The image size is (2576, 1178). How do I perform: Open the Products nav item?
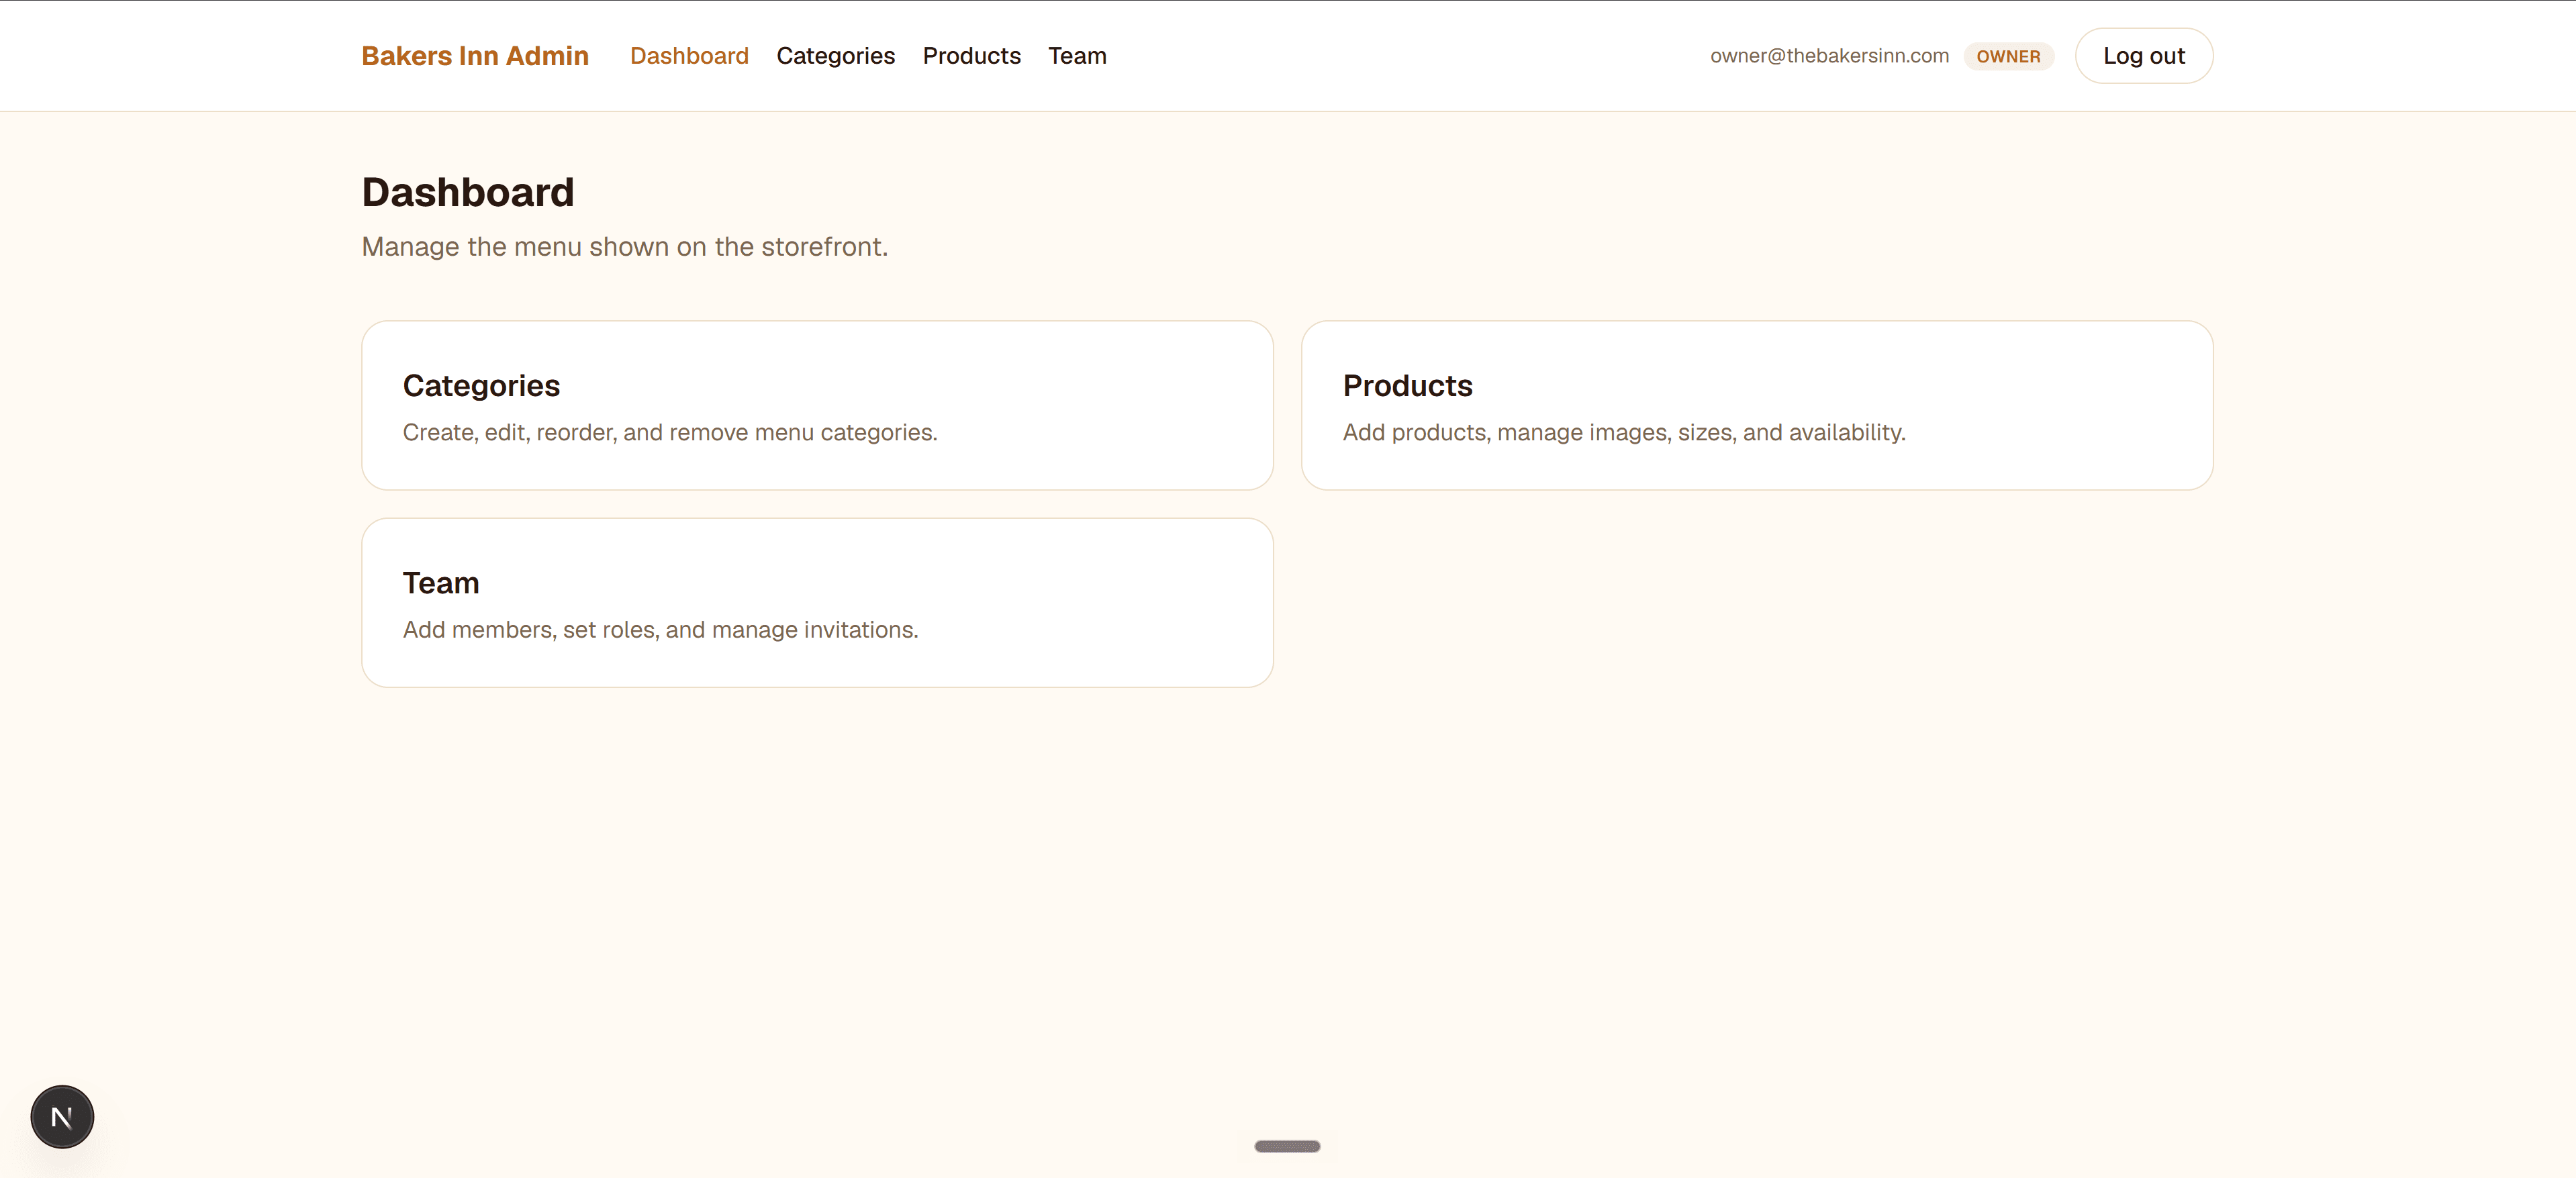pos(971,56)
